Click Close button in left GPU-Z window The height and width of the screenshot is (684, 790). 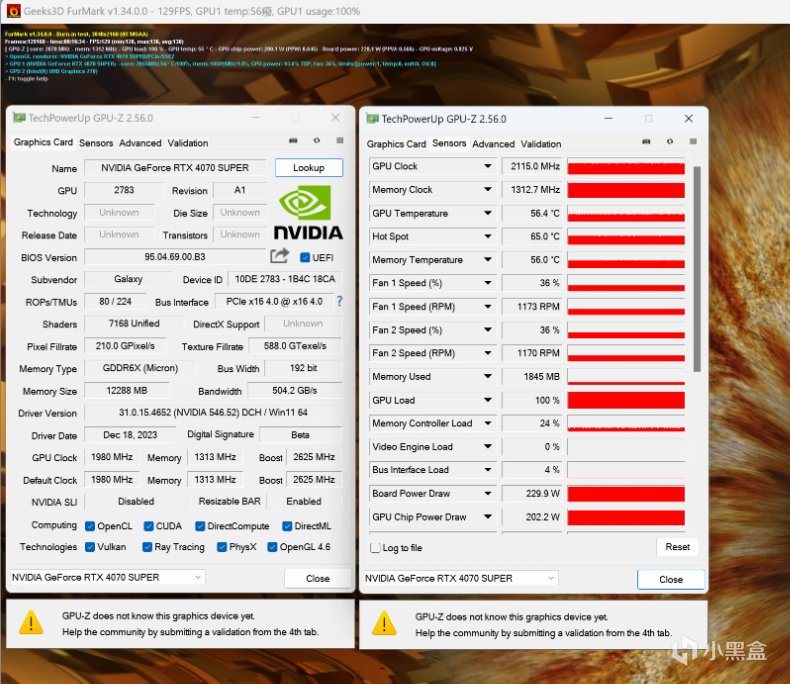tap(317, 578)
